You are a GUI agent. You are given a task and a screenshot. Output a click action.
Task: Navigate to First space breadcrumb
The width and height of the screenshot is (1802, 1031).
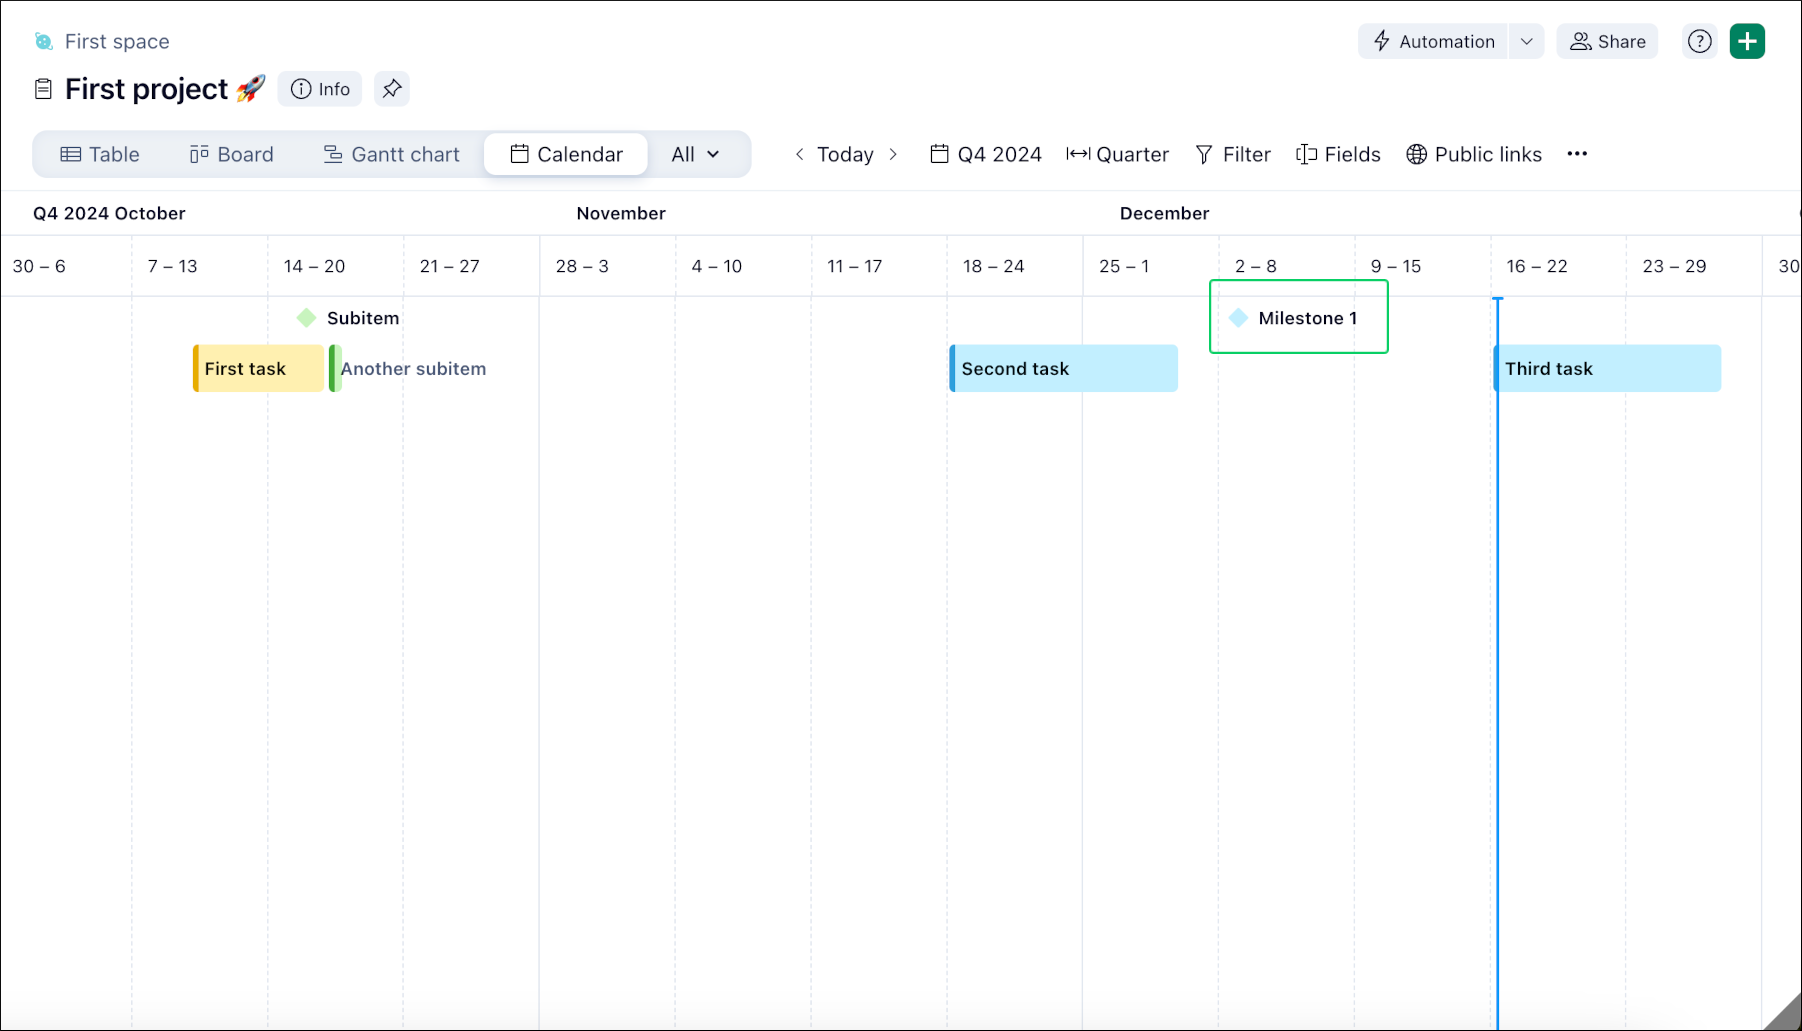click(x=116, y=41)
